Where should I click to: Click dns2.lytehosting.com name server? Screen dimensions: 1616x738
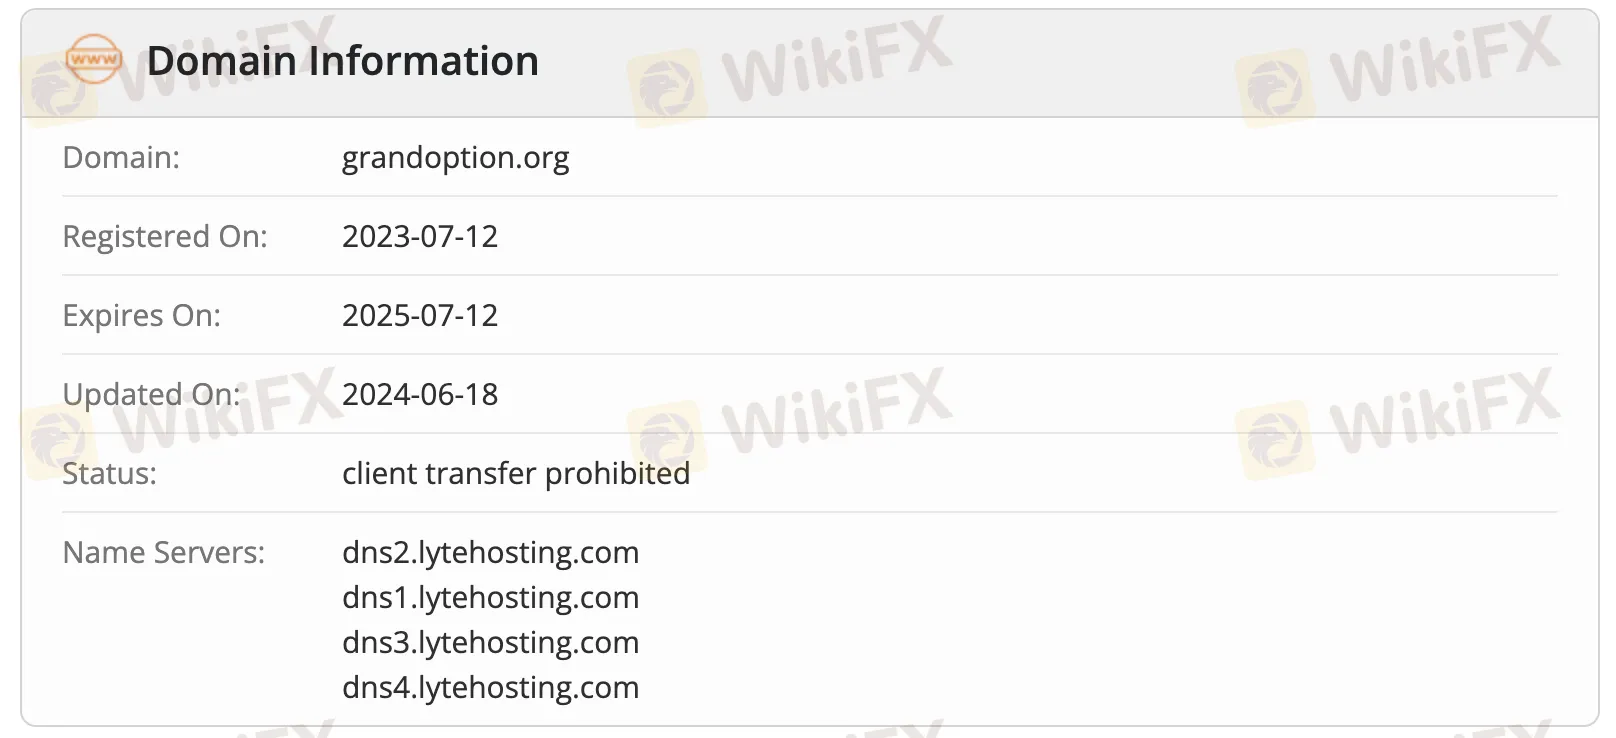pos(490,552)
